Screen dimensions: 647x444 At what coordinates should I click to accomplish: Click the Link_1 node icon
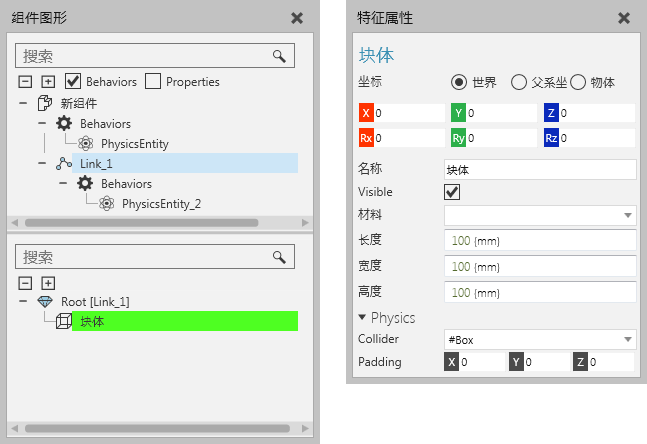(x=64, y=163)
